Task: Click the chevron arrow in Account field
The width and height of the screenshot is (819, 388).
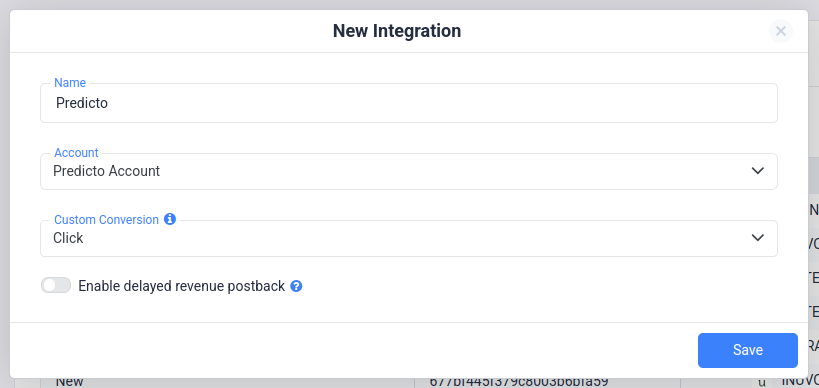Action: coord(757,171)
